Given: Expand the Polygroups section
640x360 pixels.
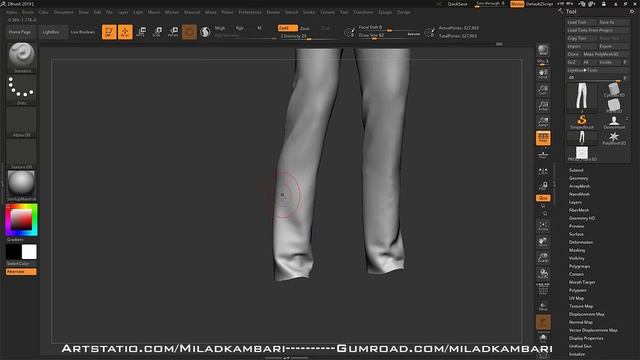Looking at the screenshot, I should 579,266.
